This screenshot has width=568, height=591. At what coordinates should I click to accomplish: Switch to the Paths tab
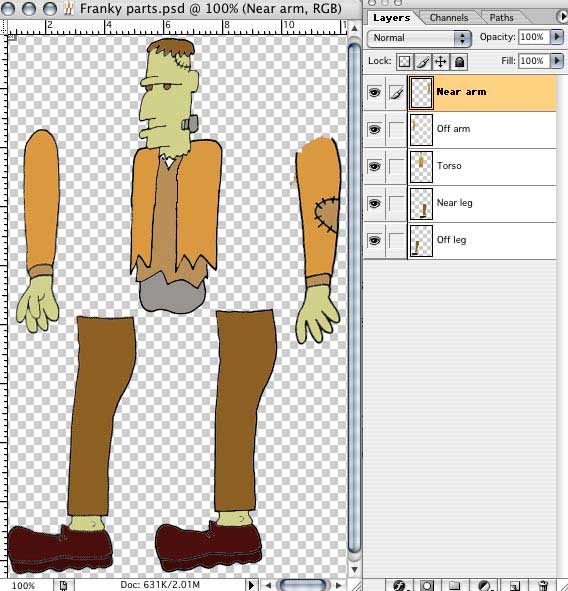point(501,18)
